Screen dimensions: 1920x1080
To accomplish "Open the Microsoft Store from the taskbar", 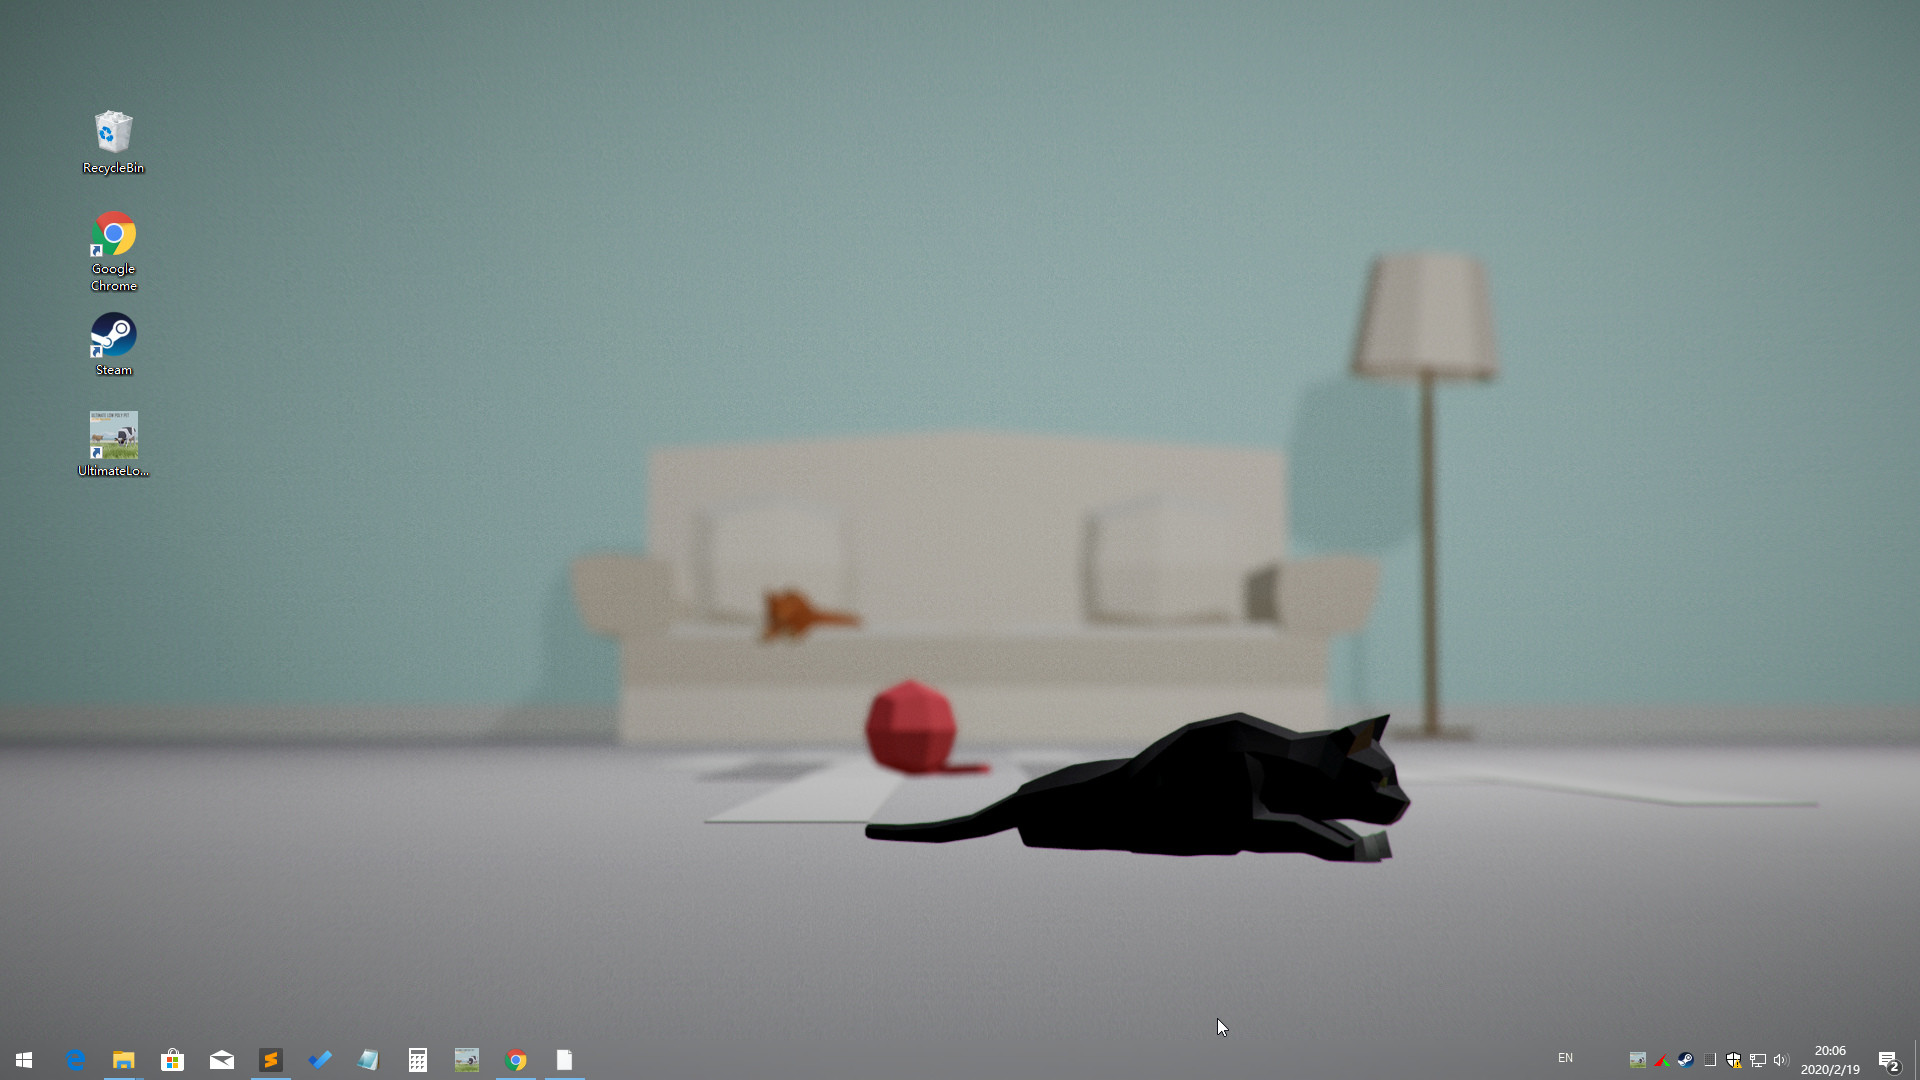I will (x=172, y=1060).
